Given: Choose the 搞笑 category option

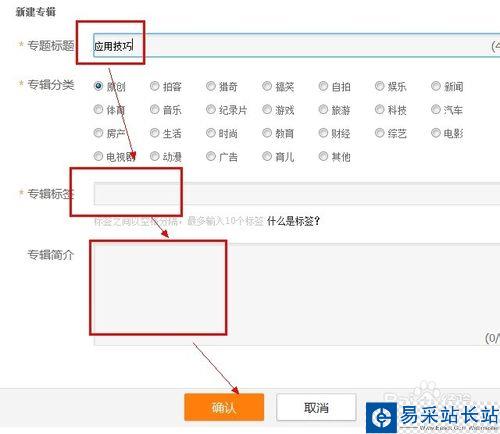Looking at the screenshot, I should (x=267, y=86).
